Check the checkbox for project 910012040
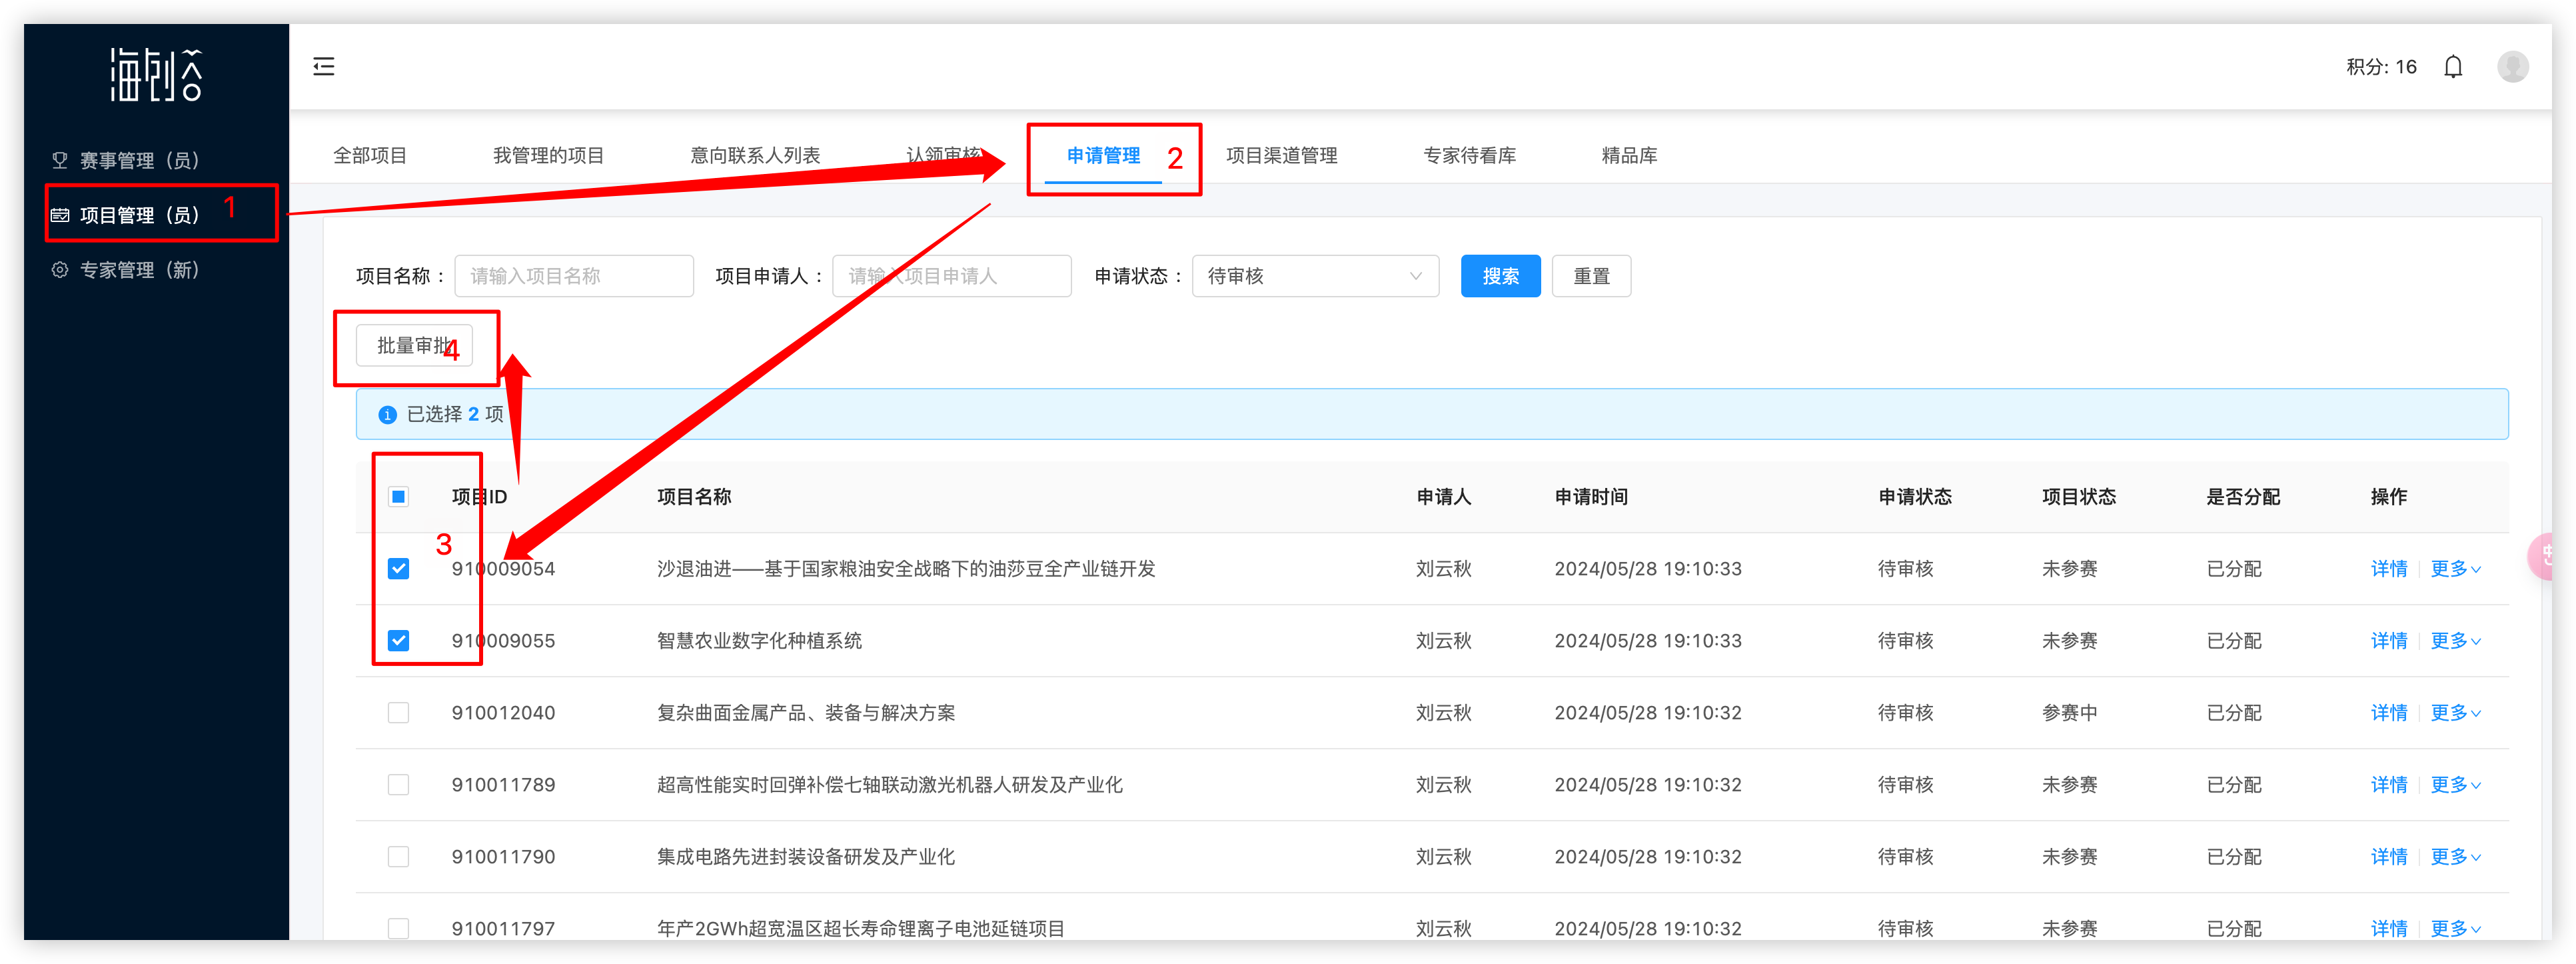The image size is (2576, 964). pyautogui.click(x=398, y=713)
